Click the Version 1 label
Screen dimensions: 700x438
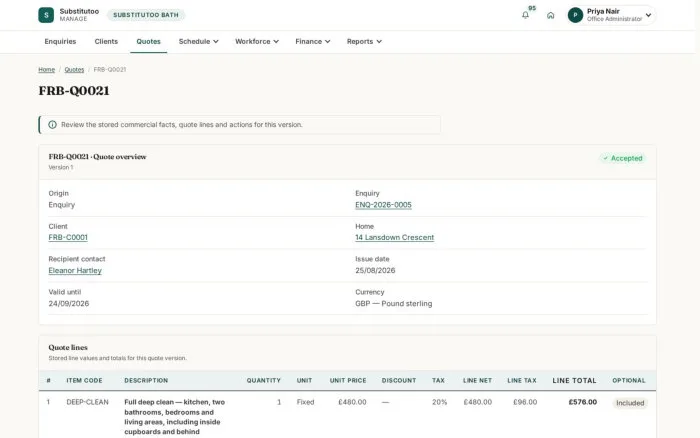pos(61,167)
